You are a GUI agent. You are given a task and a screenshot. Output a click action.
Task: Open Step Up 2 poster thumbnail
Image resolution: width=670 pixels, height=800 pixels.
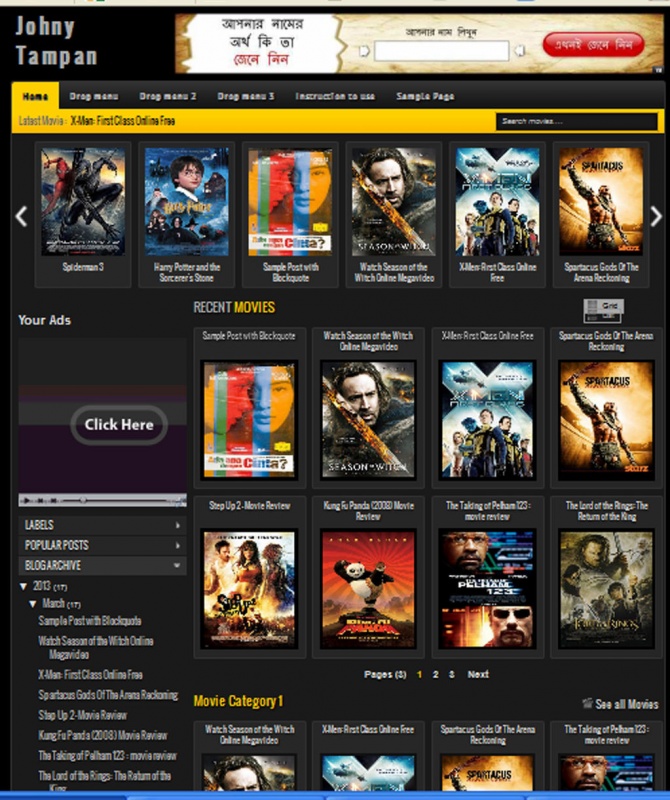coord(249,589)
